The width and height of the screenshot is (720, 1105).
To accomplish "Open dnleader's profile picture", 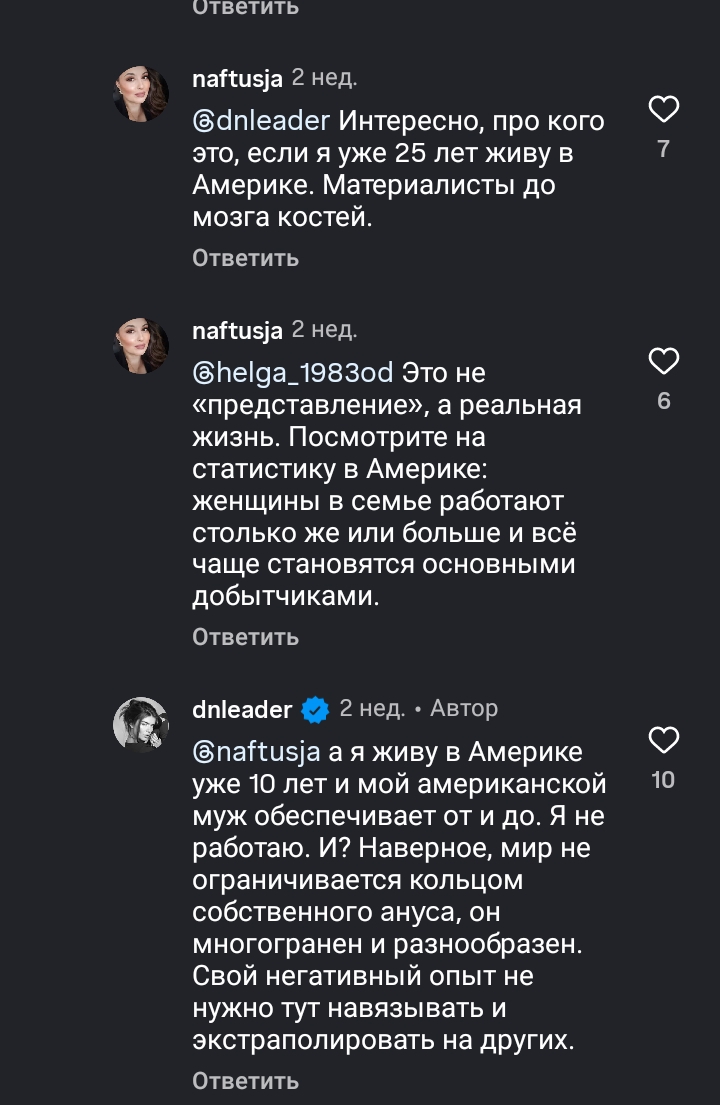I will (141, 724).
